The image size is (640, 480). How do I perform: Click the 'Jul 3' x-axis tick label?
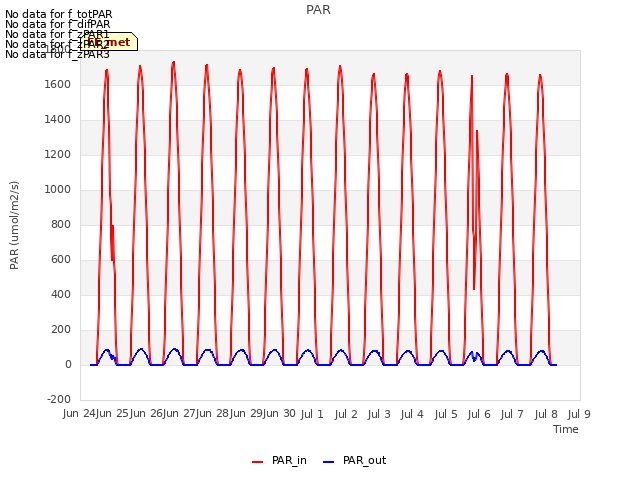[379, 414]
